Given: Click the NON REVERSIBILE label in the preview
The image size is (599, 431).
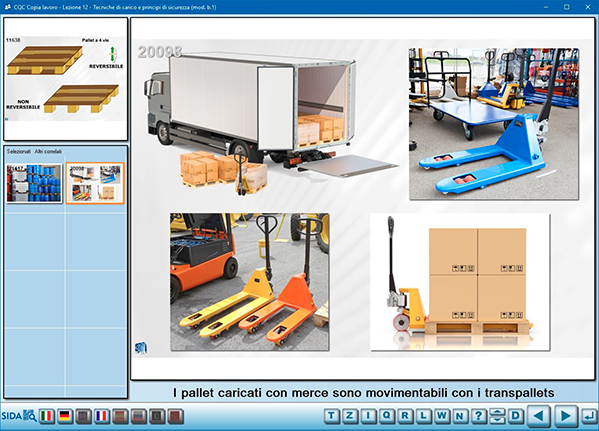Looking at the screenshot, I should pos(23,104).
